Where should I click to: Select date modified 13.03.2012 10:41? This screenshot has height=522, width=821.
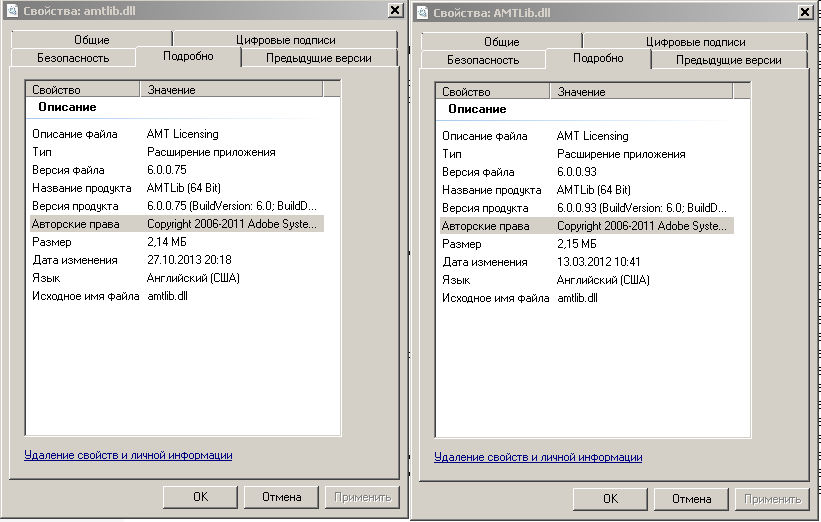click(586, 262)
